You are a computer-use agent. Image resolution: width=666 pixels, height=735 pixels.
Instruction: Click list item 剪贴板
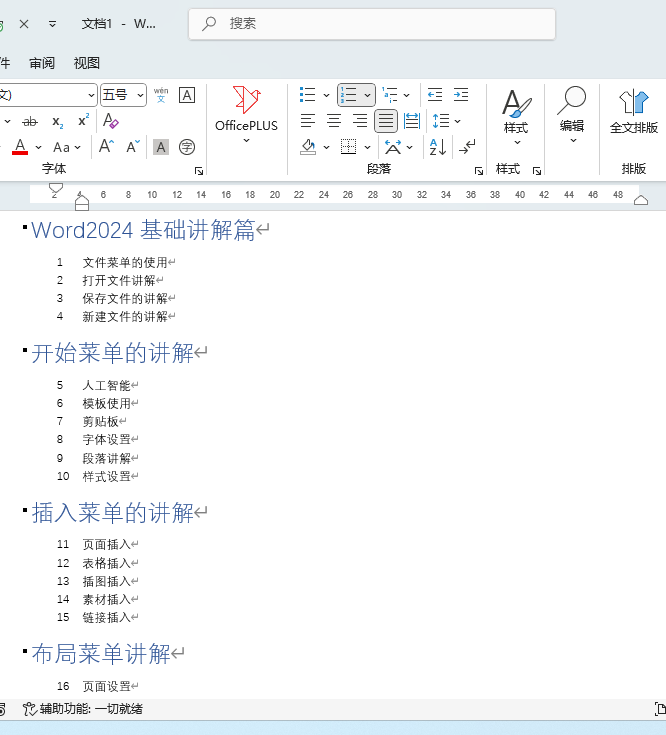pos(100,421)
